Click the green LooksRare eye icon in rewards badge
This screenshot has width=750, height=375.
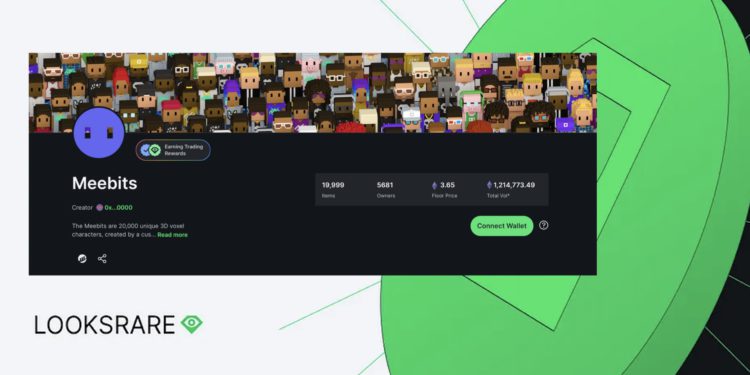coord(154,150)
